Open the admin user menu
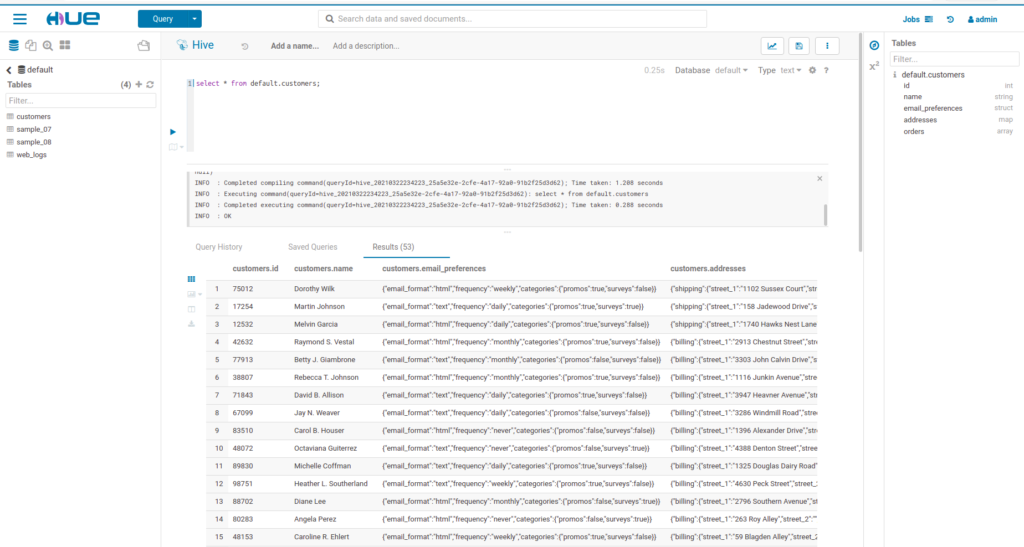 click(x=982, y=20)
